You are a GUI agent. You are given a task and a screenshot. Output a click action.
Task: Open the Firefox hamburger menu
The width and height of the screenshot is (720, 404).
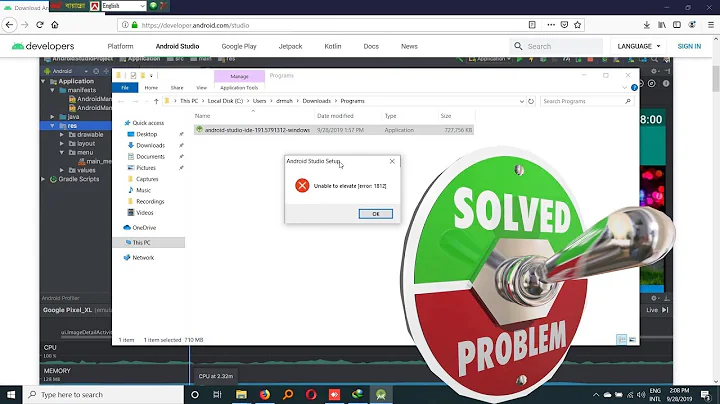pos(711,25)
